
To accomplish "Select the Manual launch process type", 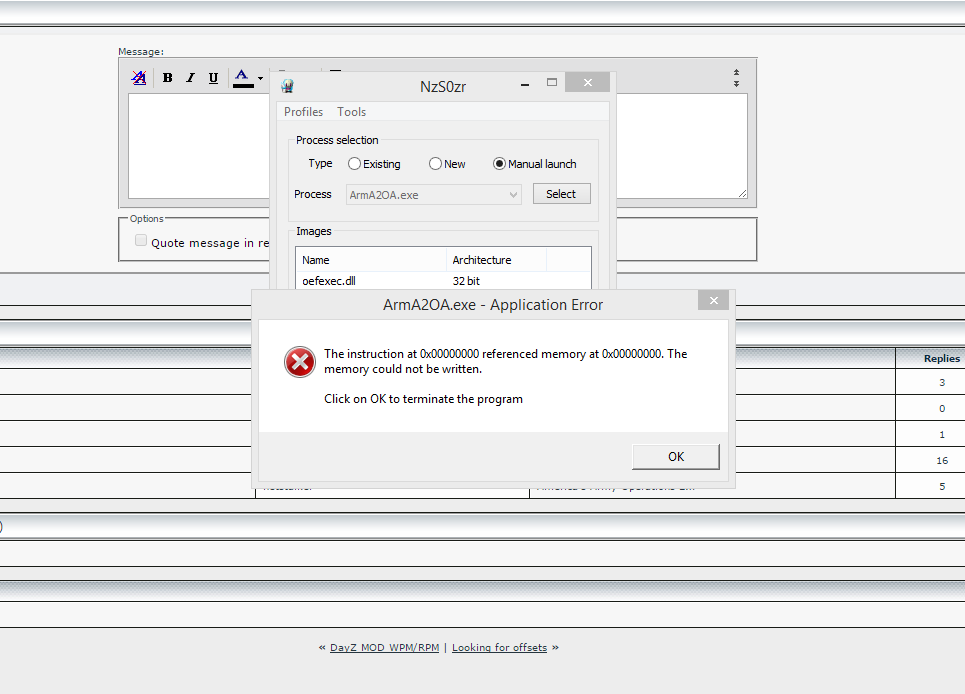I will [x=535, y=164].
